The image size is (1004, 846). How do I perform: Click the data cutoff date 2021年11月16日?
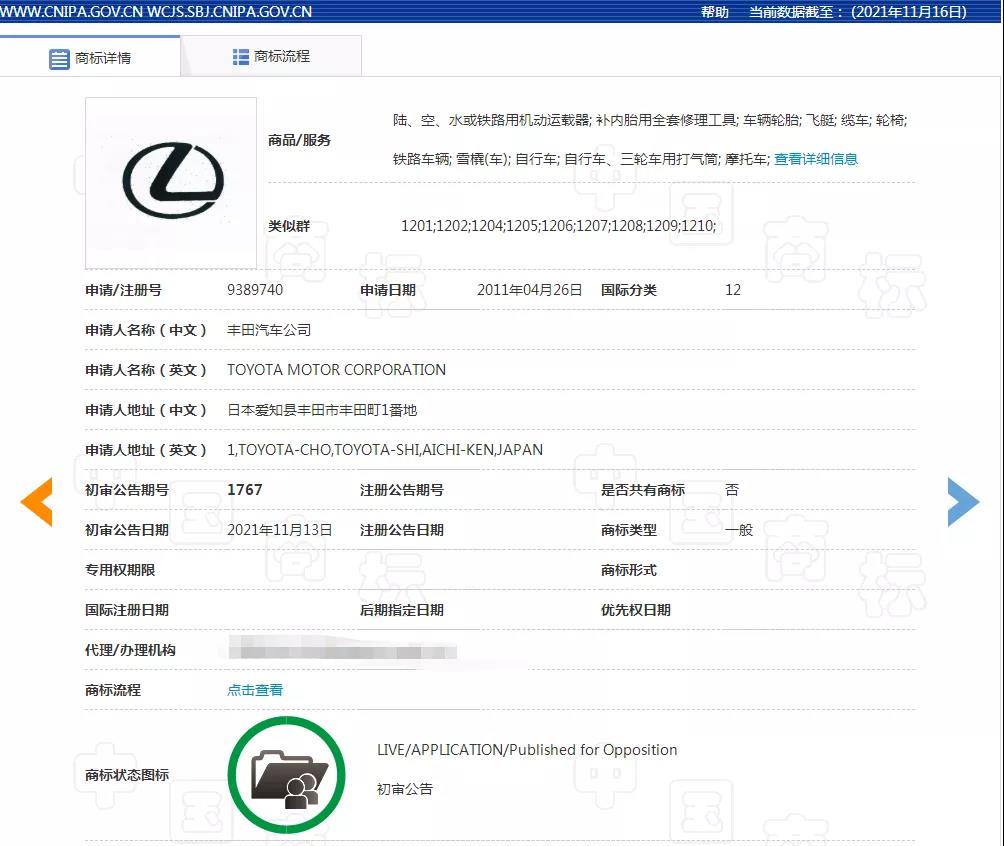tap(909, 12)
